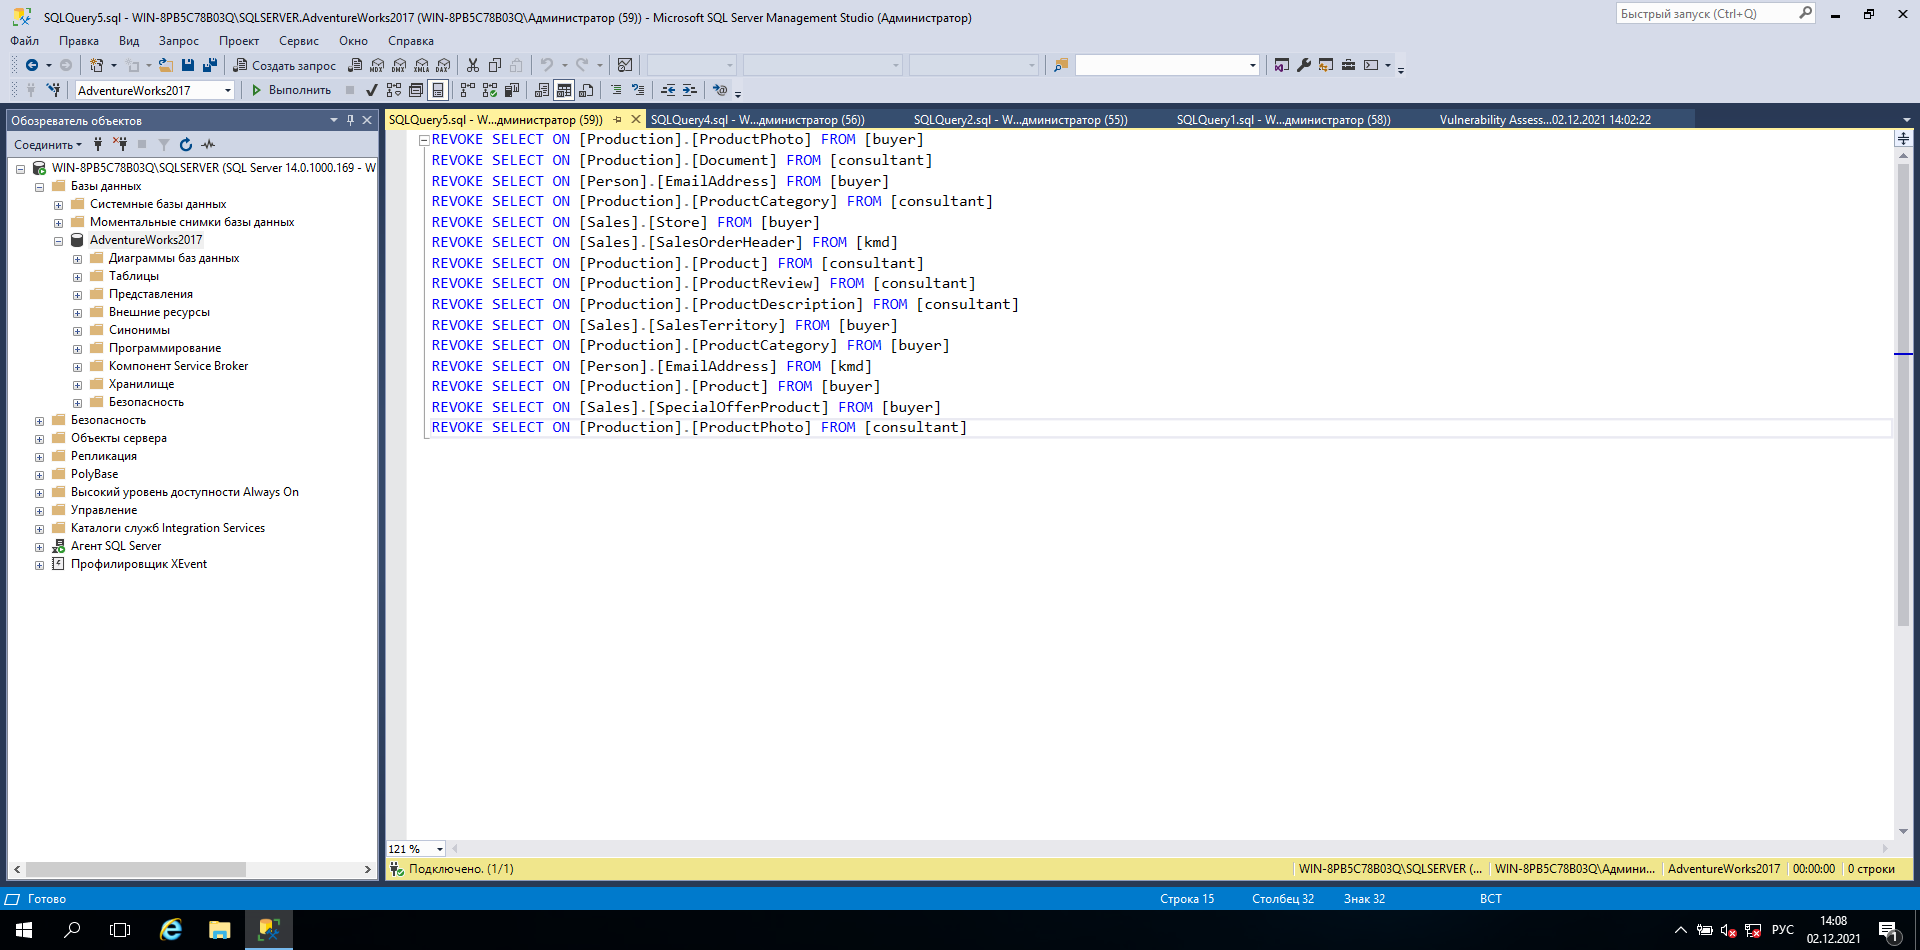
Task: Click the new project icon in toolbar
Action: click(x=96, y=65)
